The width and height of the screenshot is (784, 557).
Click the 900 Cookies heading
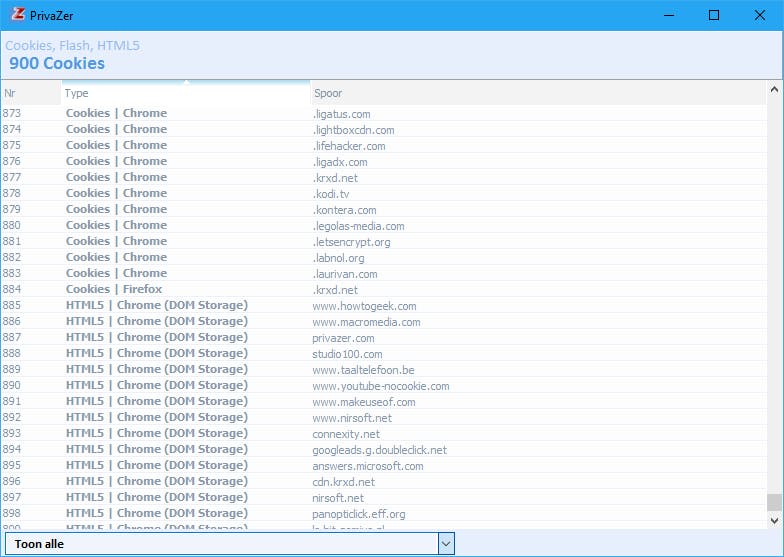tap(57, 63)
